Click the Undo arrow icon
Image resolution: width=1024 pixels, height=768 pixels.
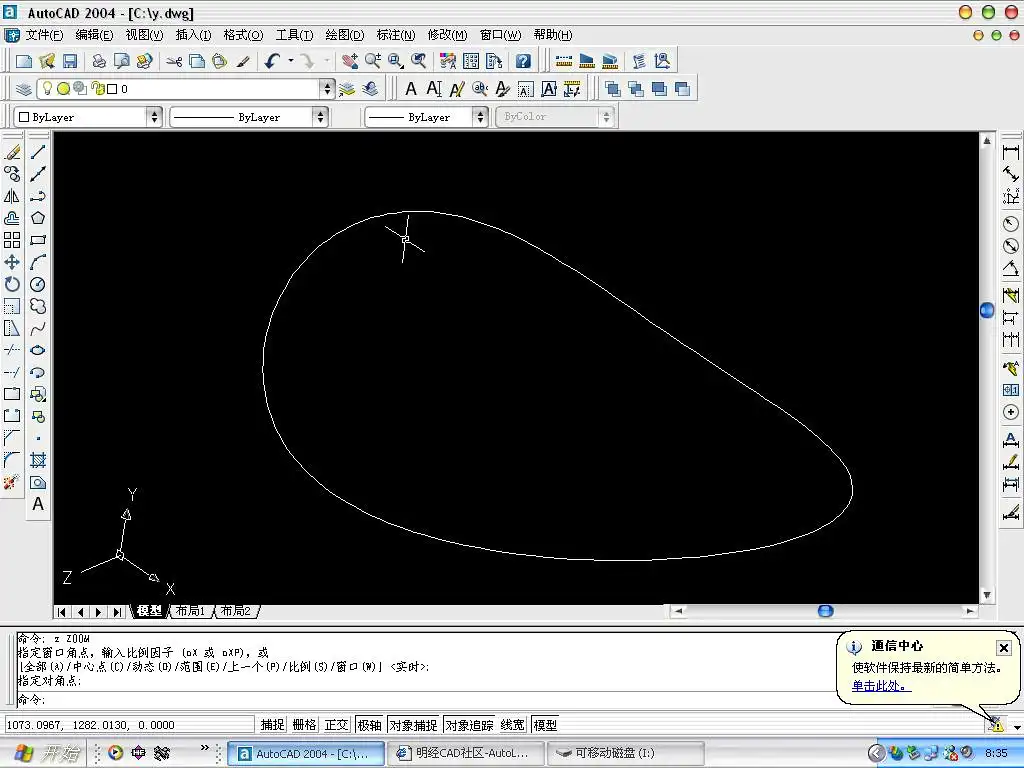click(272, 61)
